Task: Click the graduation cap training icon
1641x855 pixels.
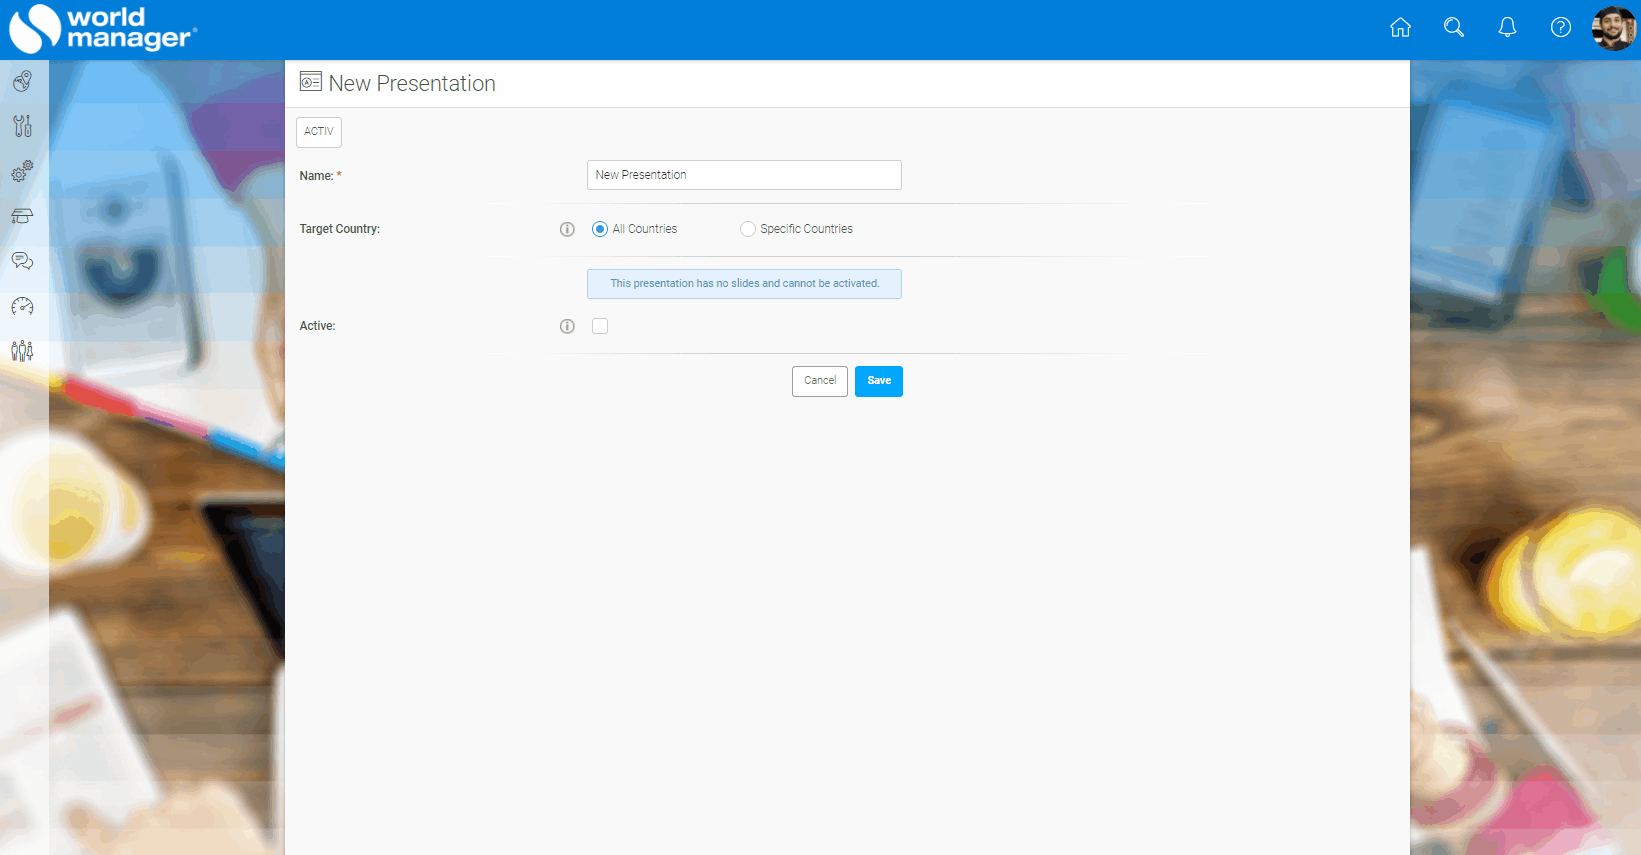Action: 23,216
